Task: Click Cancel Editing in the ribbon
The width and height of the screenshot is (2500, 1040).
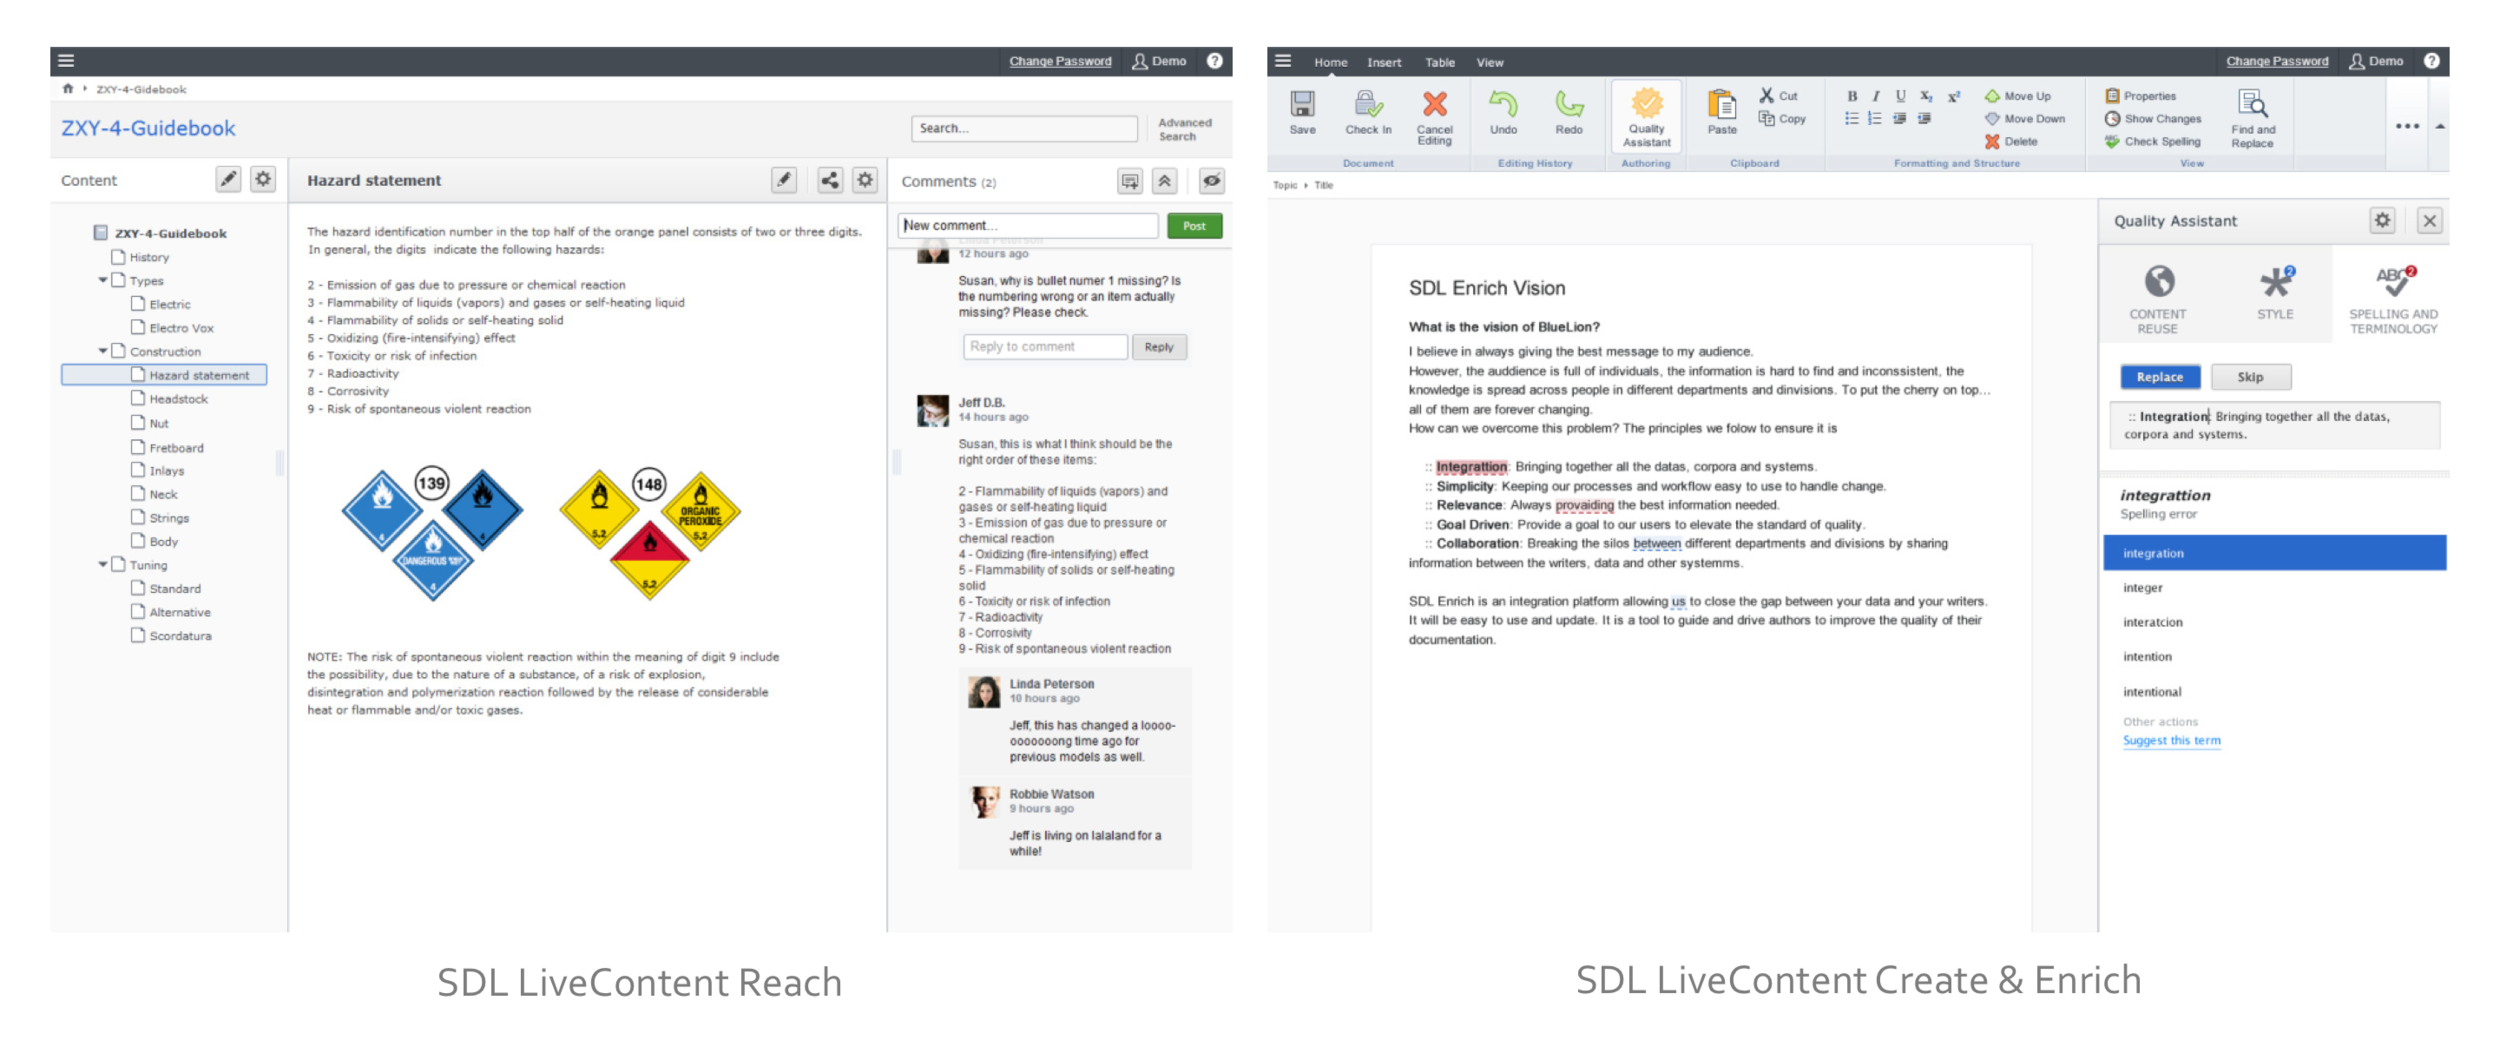Action: (1434, 117)
